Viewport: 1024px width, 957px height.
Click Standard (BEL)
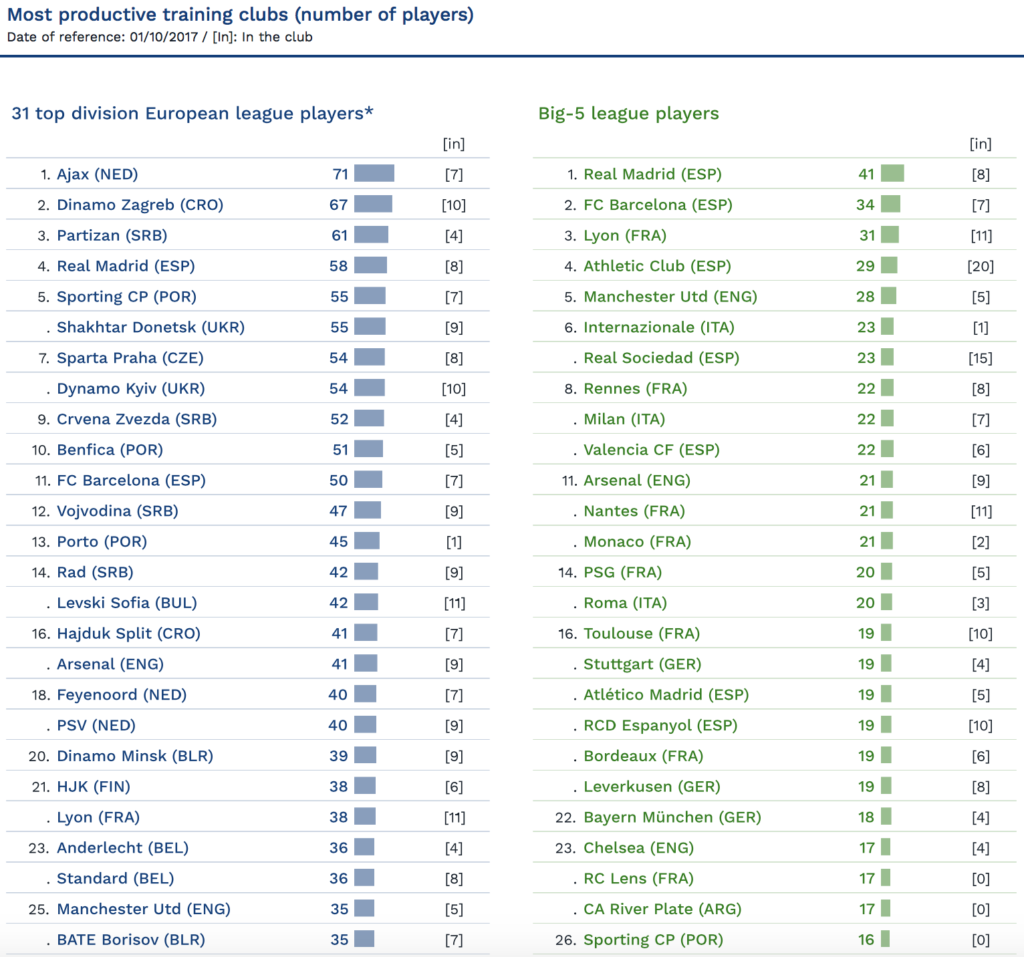coord(116,879)
